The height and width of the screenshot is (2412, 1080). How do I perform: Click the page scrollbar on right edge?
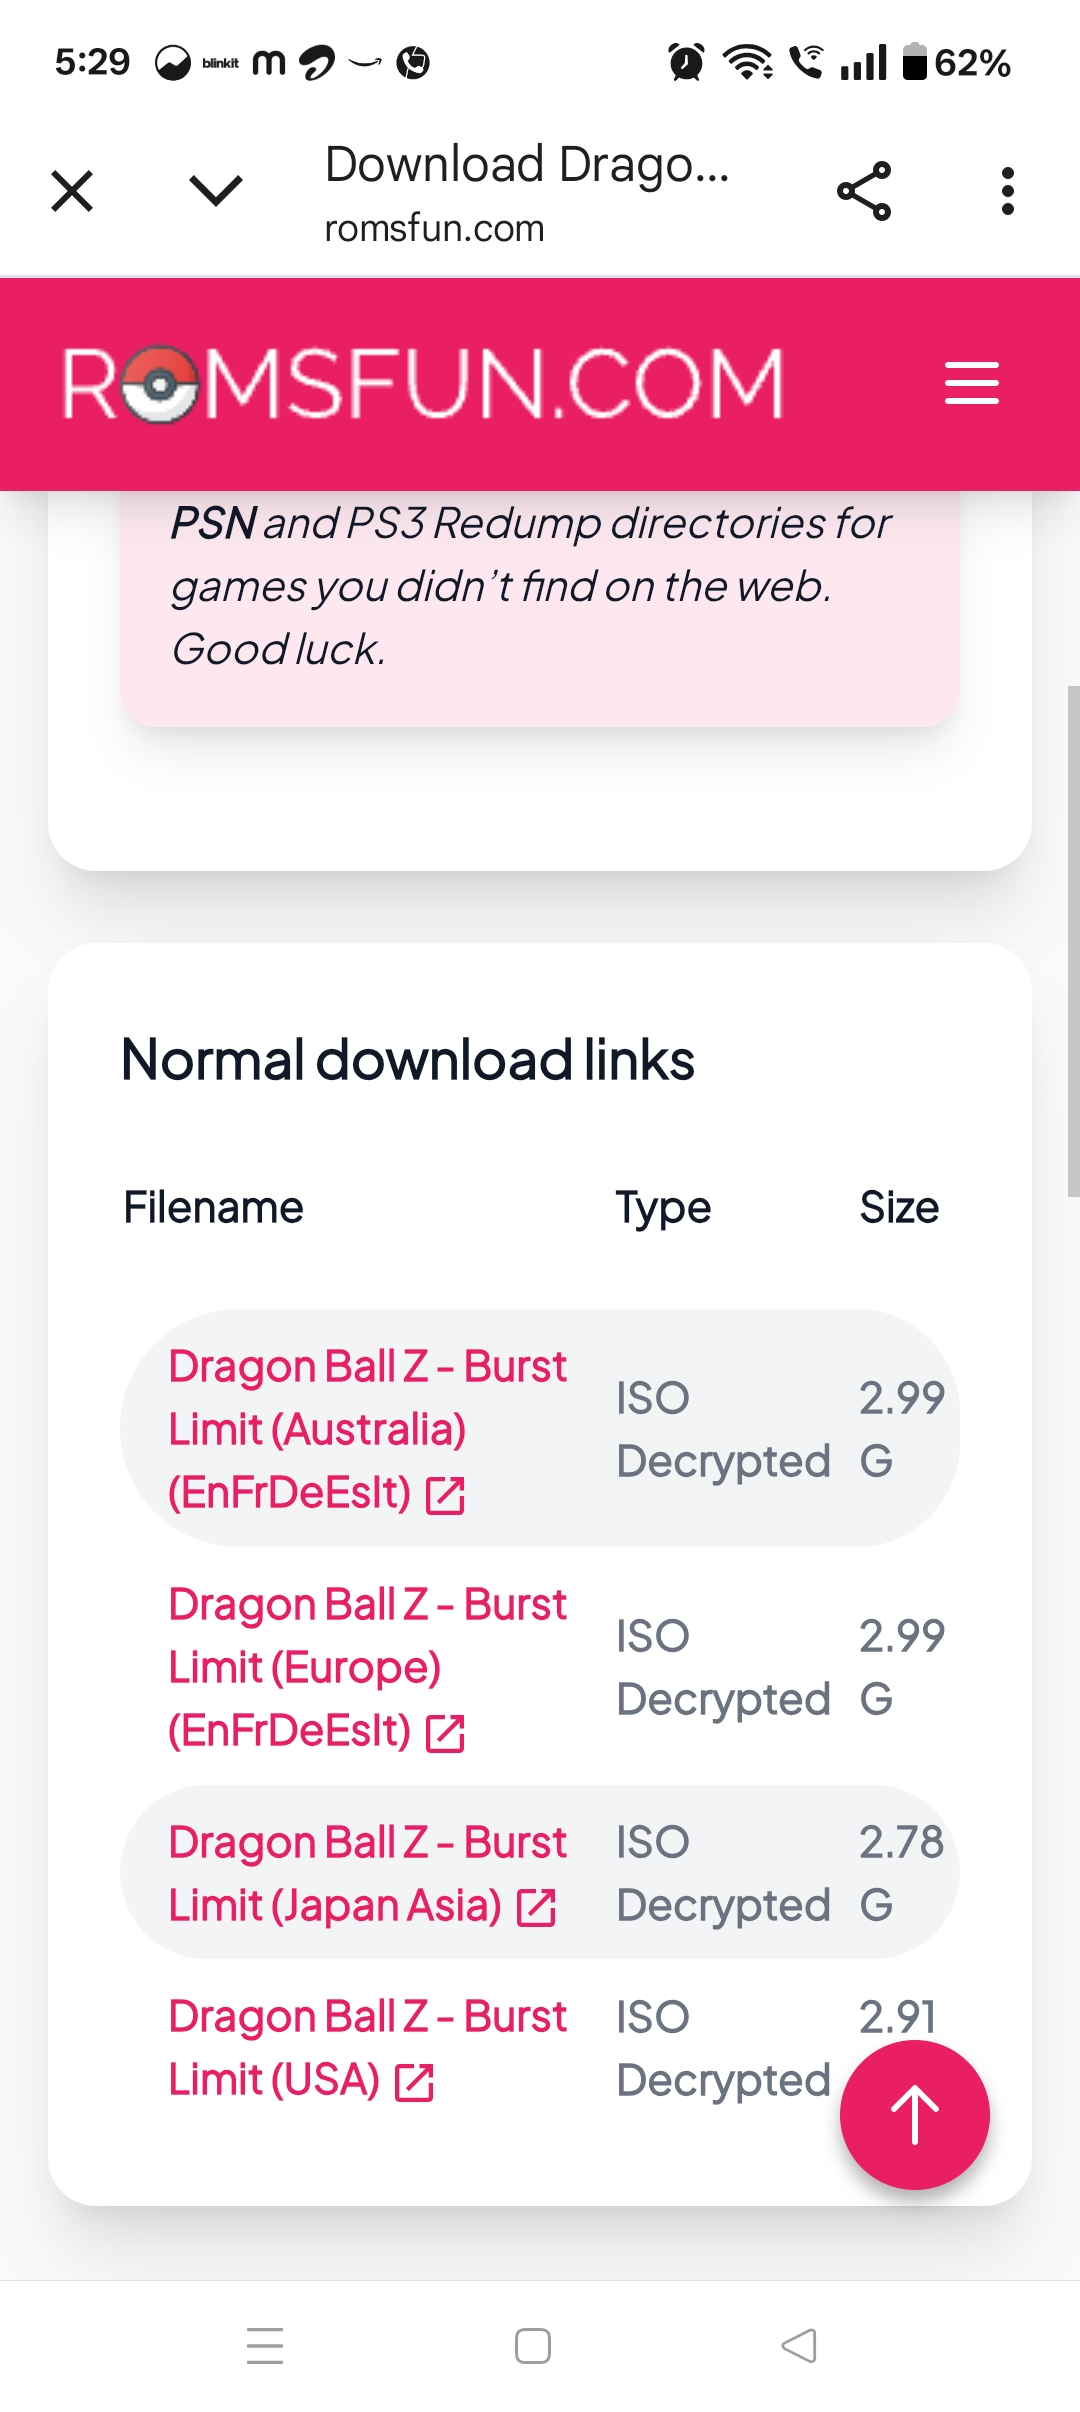pyautogui.click(x=1073, y=940)
